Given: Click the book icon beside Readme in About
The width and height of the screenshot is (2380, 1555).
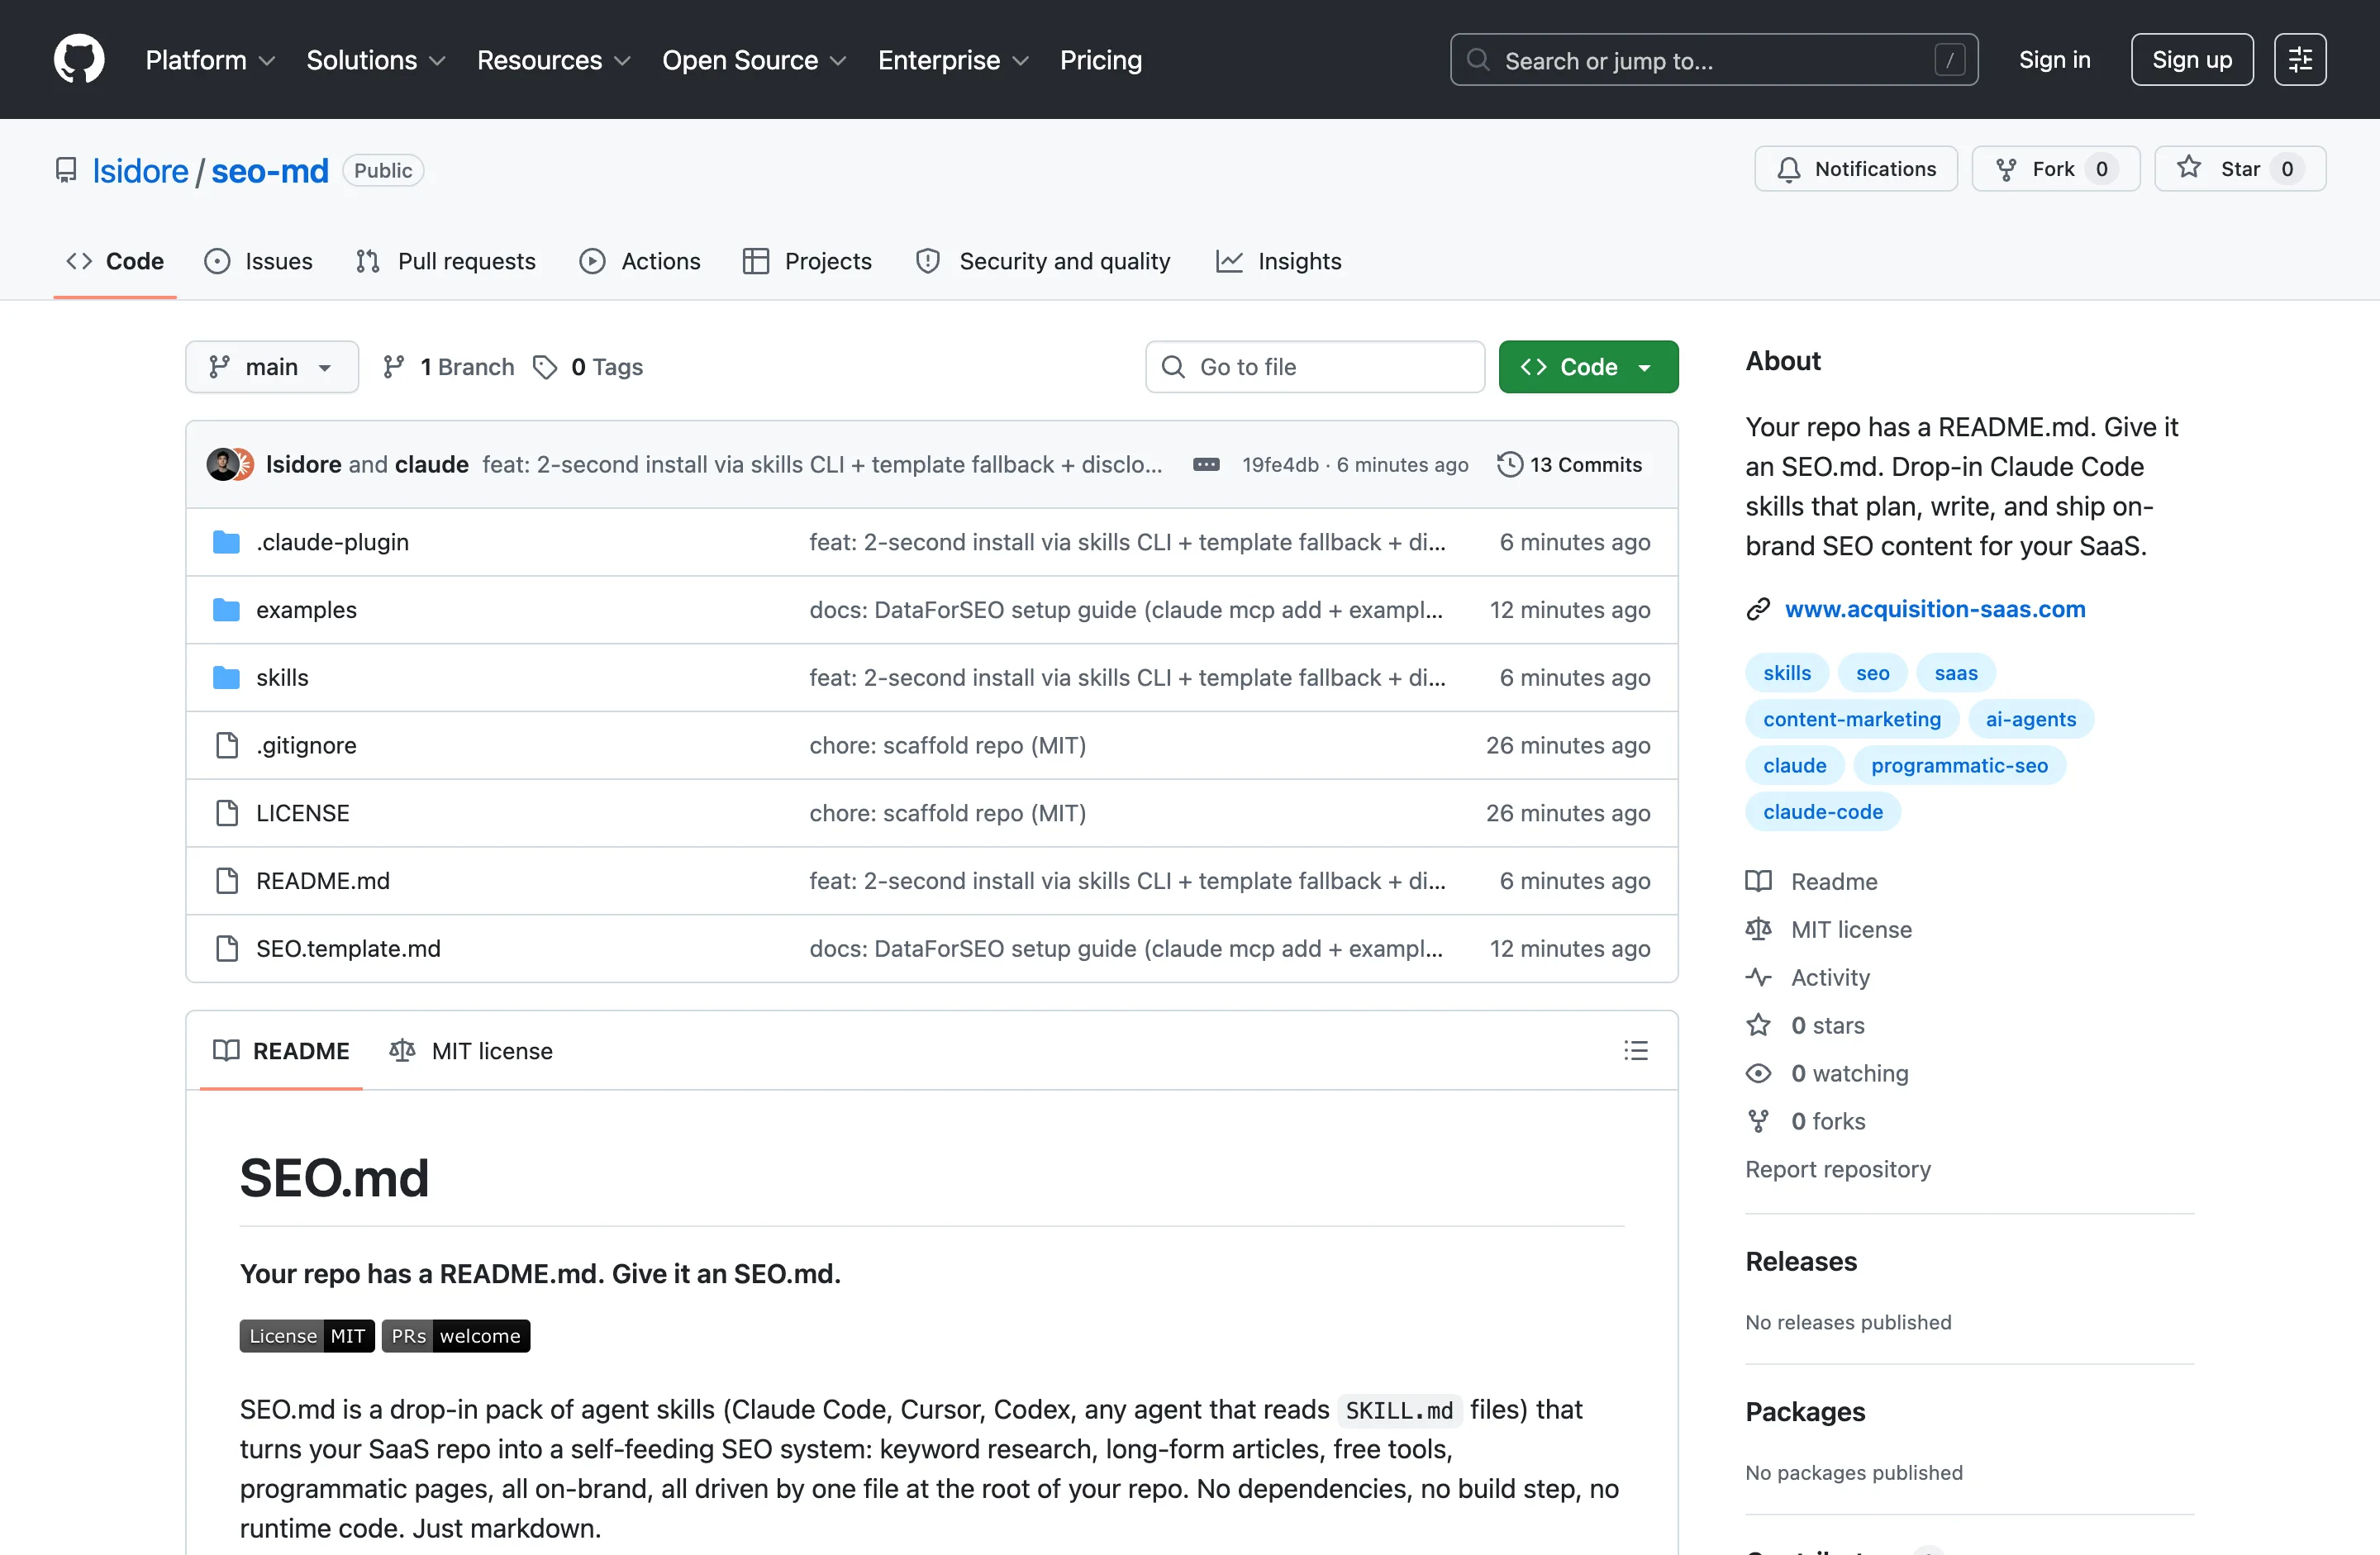Looking at the screenshot, I should 1758,881.
